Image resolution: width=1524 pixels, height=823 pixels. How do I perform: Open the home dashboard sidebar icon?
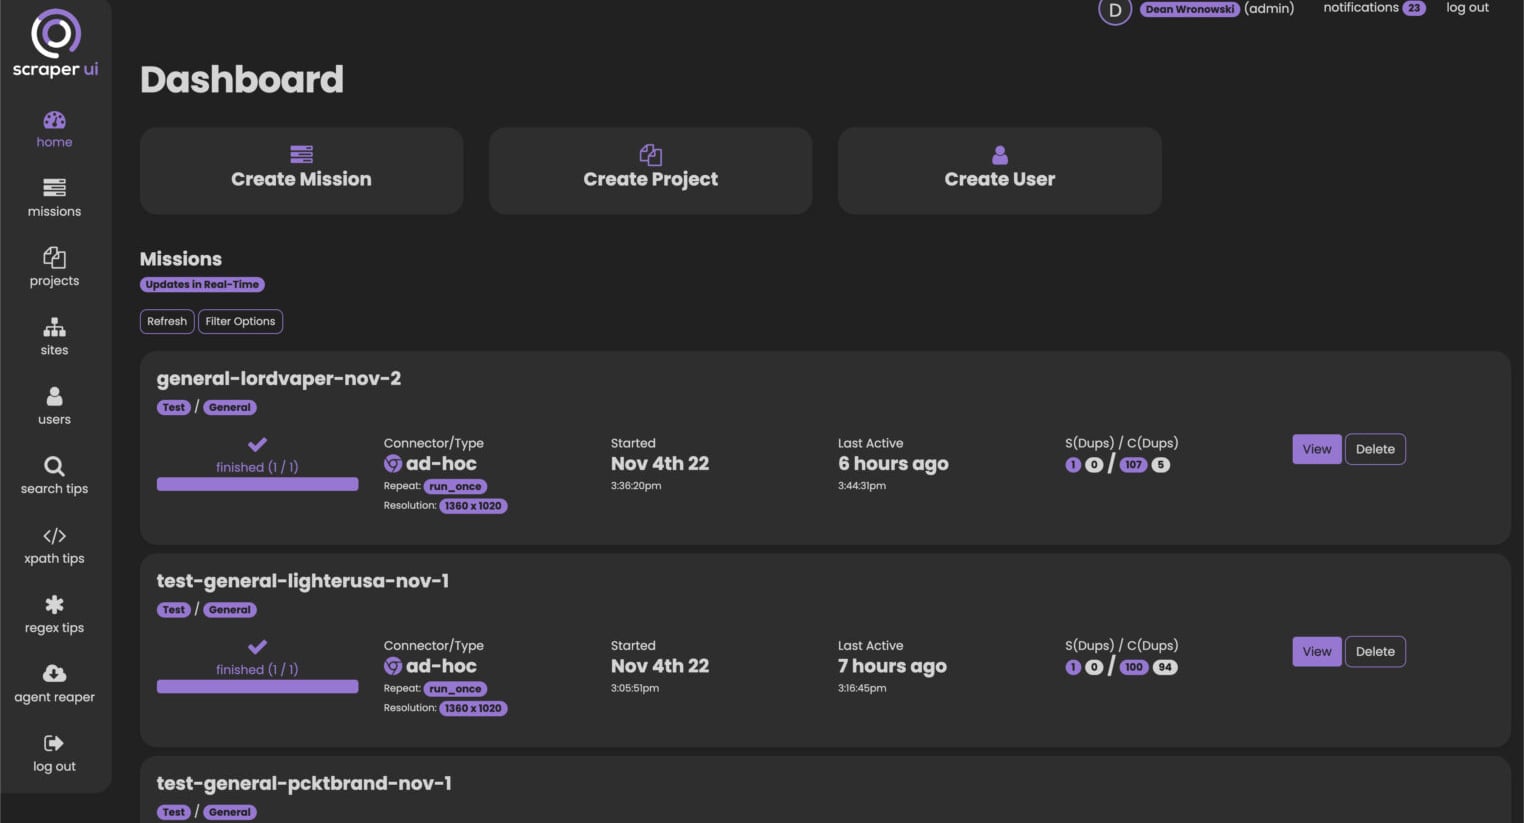[x=54, y=120]
